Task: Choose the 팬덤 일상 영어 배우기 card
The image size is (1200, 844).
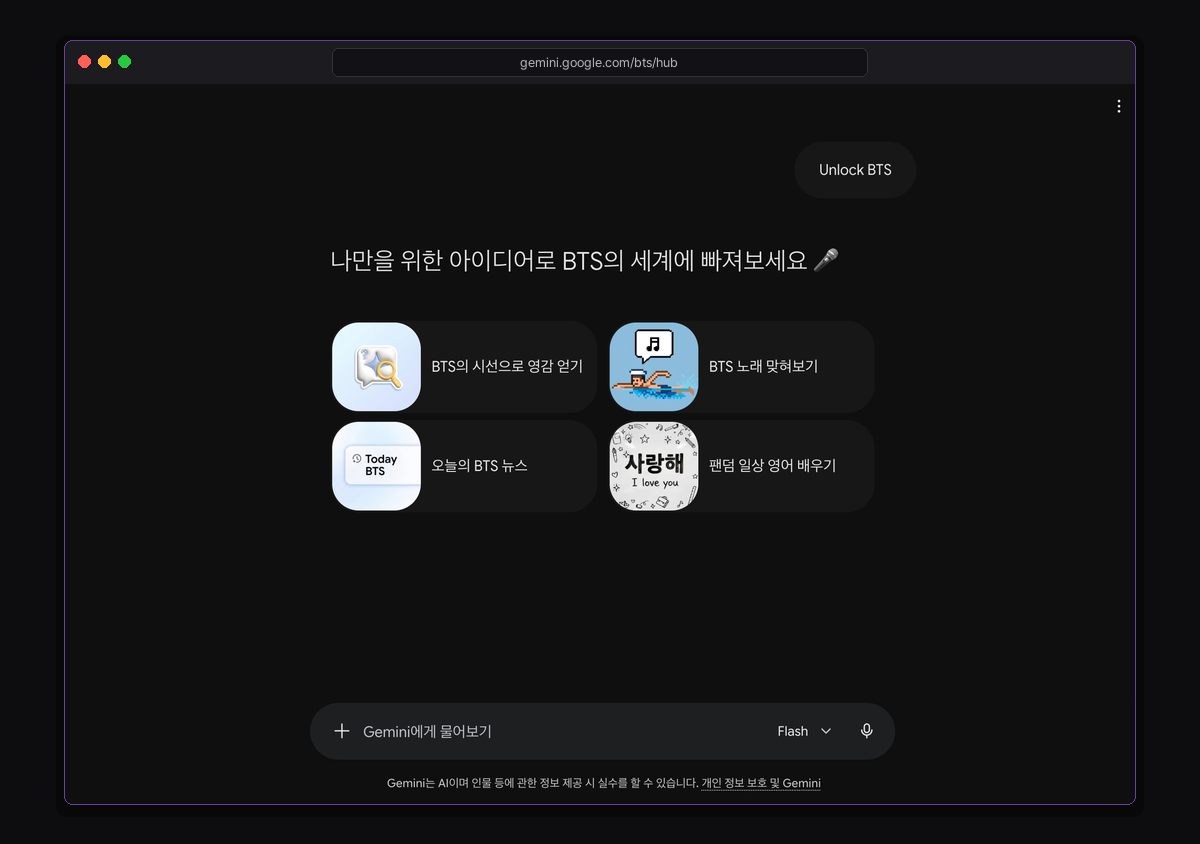Action: tap(742, 466)
